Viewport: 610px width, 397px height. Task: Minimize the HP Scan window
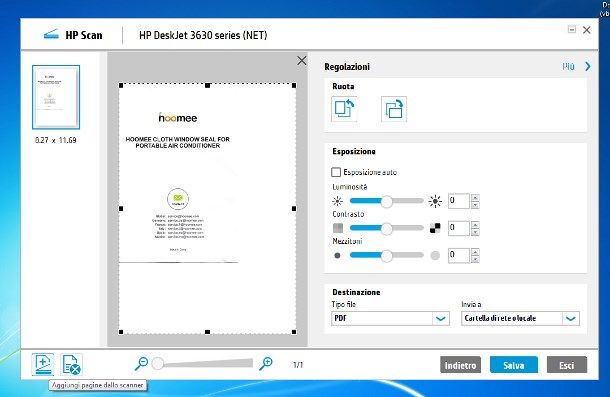tap(571, 30)
